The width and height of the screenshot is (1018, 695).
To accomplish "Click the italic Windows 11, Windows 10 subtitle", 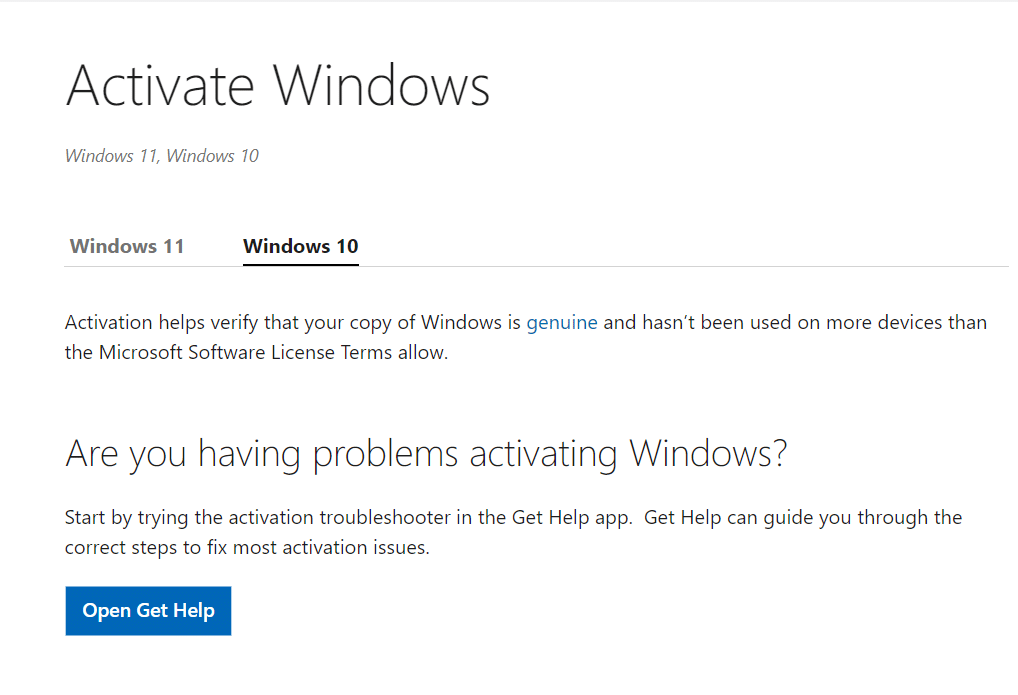I will click(162, 156).
